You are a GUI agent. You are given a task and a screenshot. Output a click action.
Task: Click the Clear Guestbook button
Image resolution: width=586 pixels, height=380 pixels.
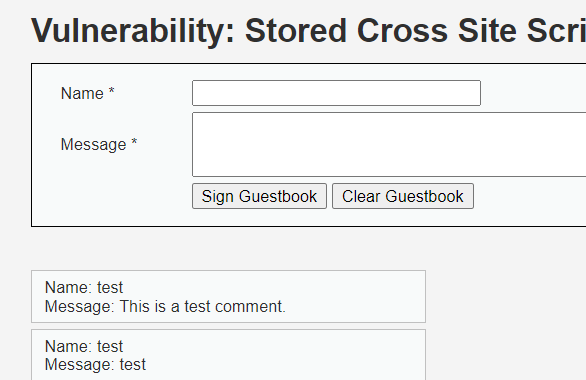point(403,196)
